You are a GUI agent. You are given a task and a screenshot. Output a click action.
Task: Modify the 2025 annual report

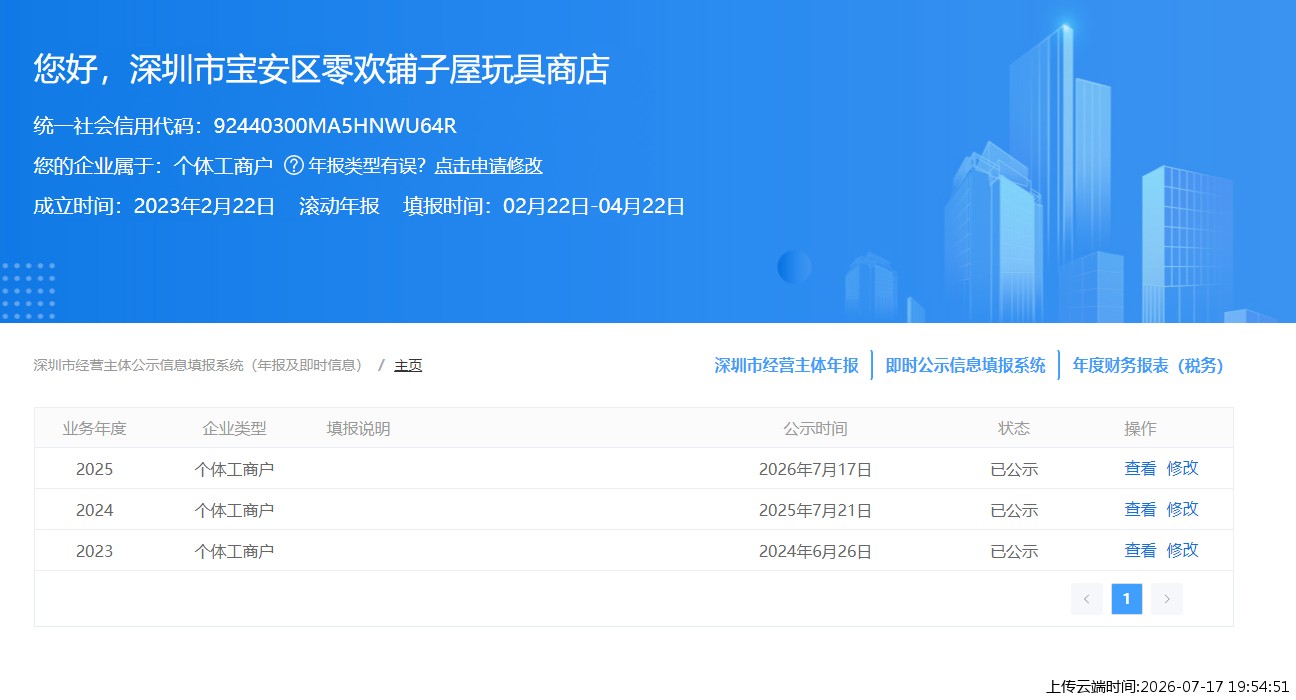coord(1182,468)
